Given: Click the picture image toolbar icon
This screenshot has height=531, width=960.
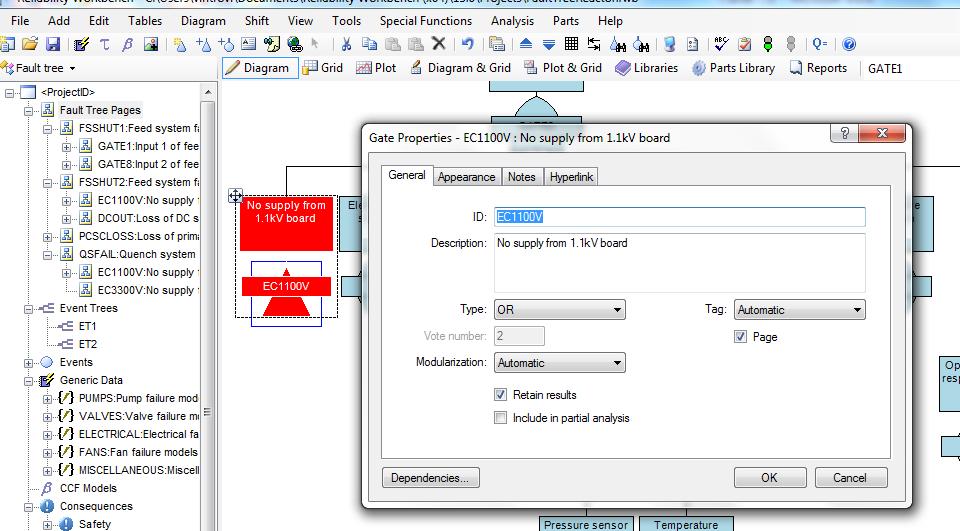Looking at the screenshot, I should [151, 44].
